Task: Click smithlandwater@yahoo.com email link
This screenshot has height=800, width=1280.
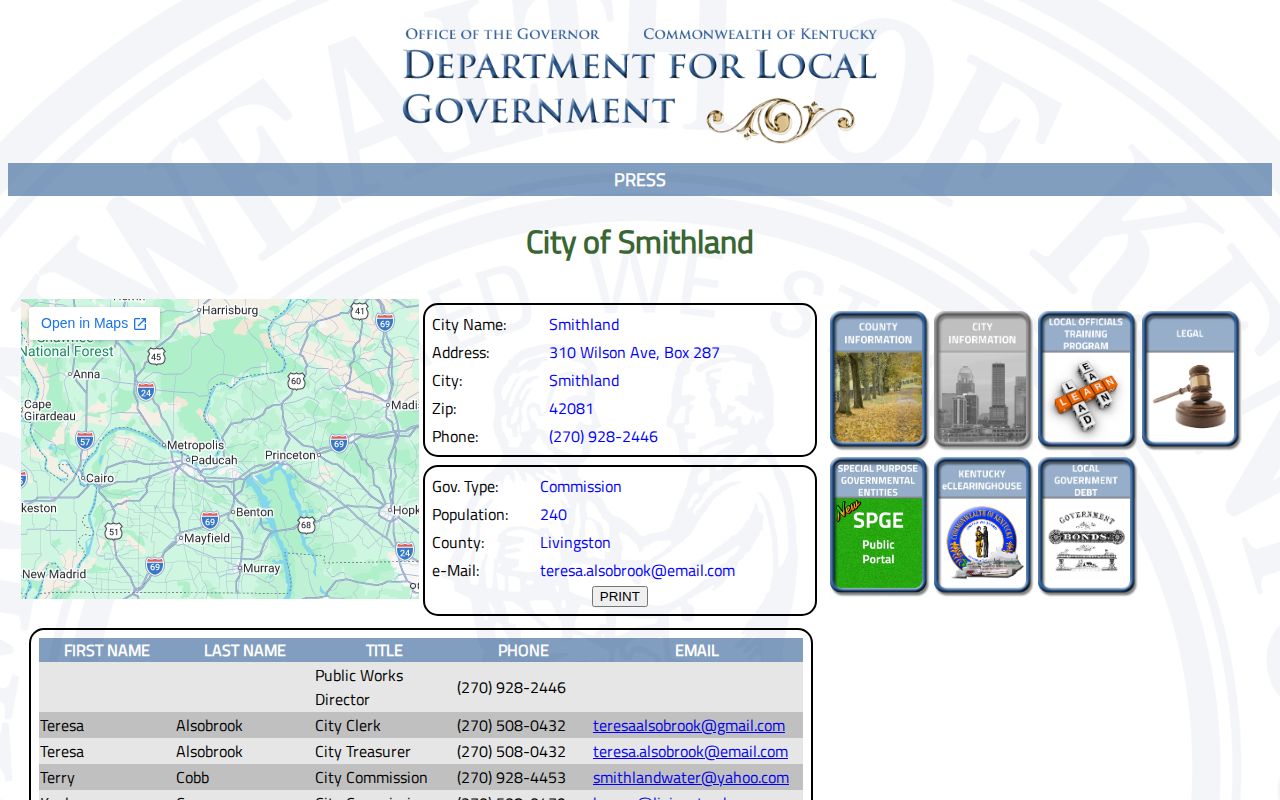Action: pos(691,778)
